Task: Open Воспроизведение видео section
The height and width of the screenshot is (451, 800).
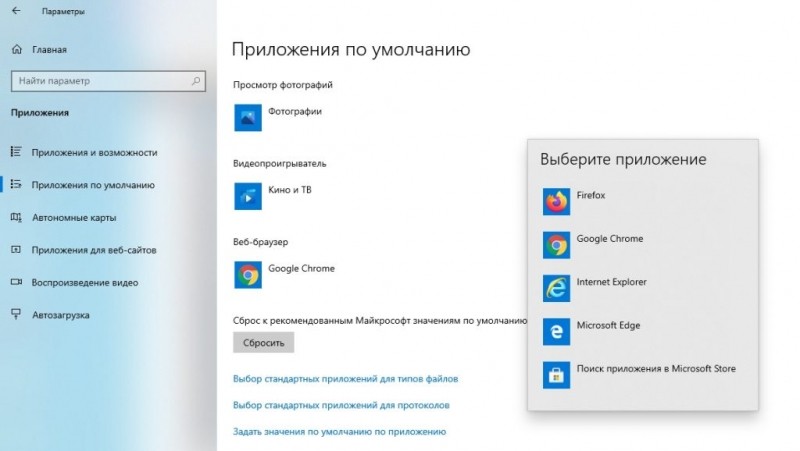Action: (x=85, y=283)
